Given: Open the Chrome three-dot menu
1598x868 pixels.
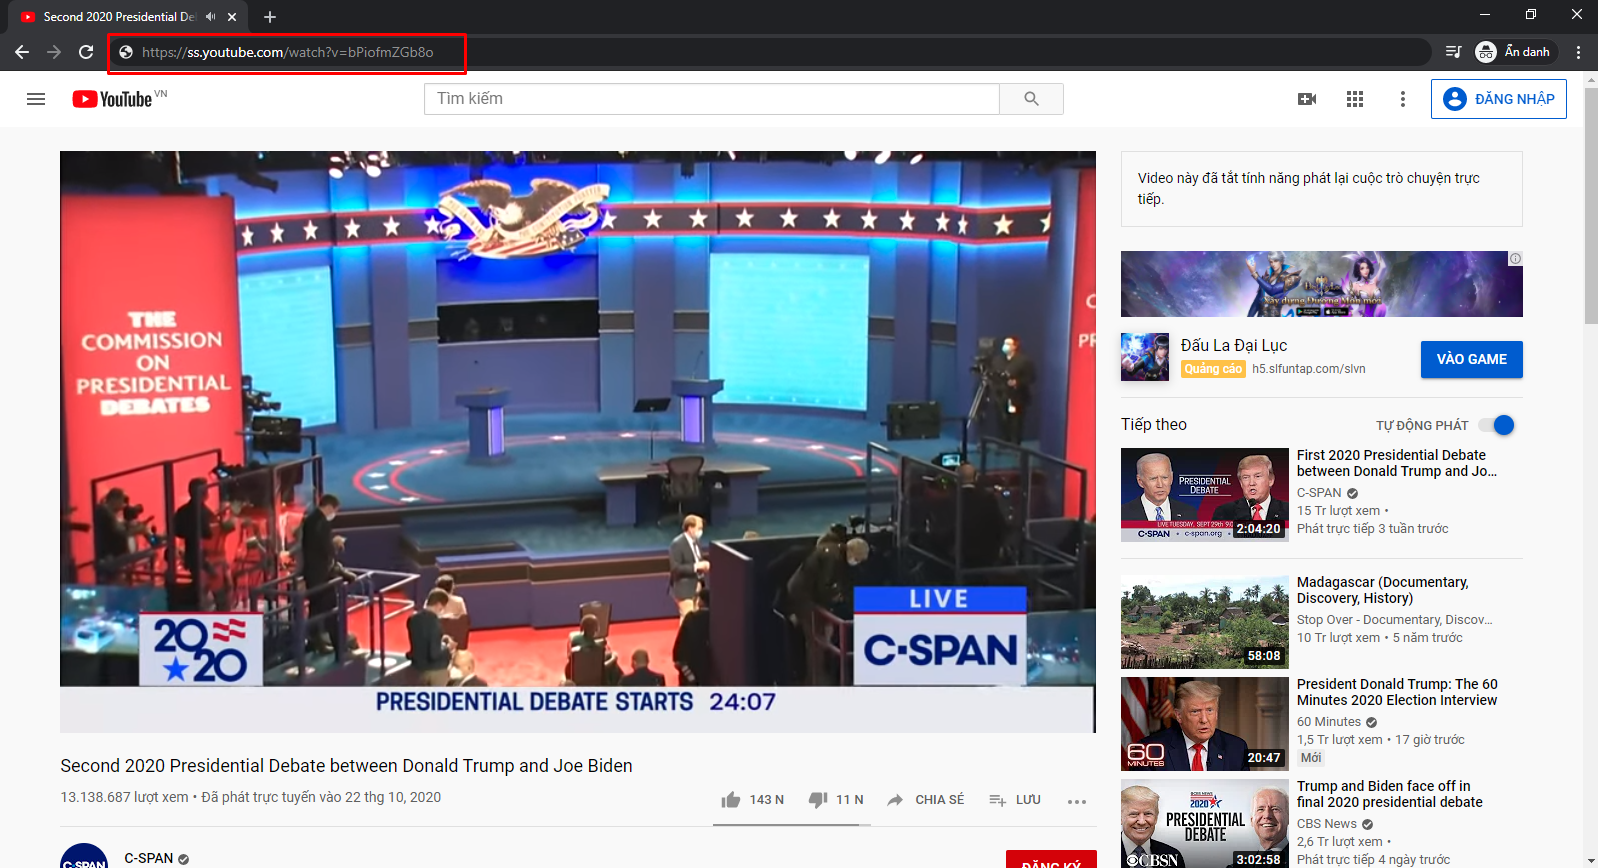Looking at the screenshot, I should coord(1579,52).
